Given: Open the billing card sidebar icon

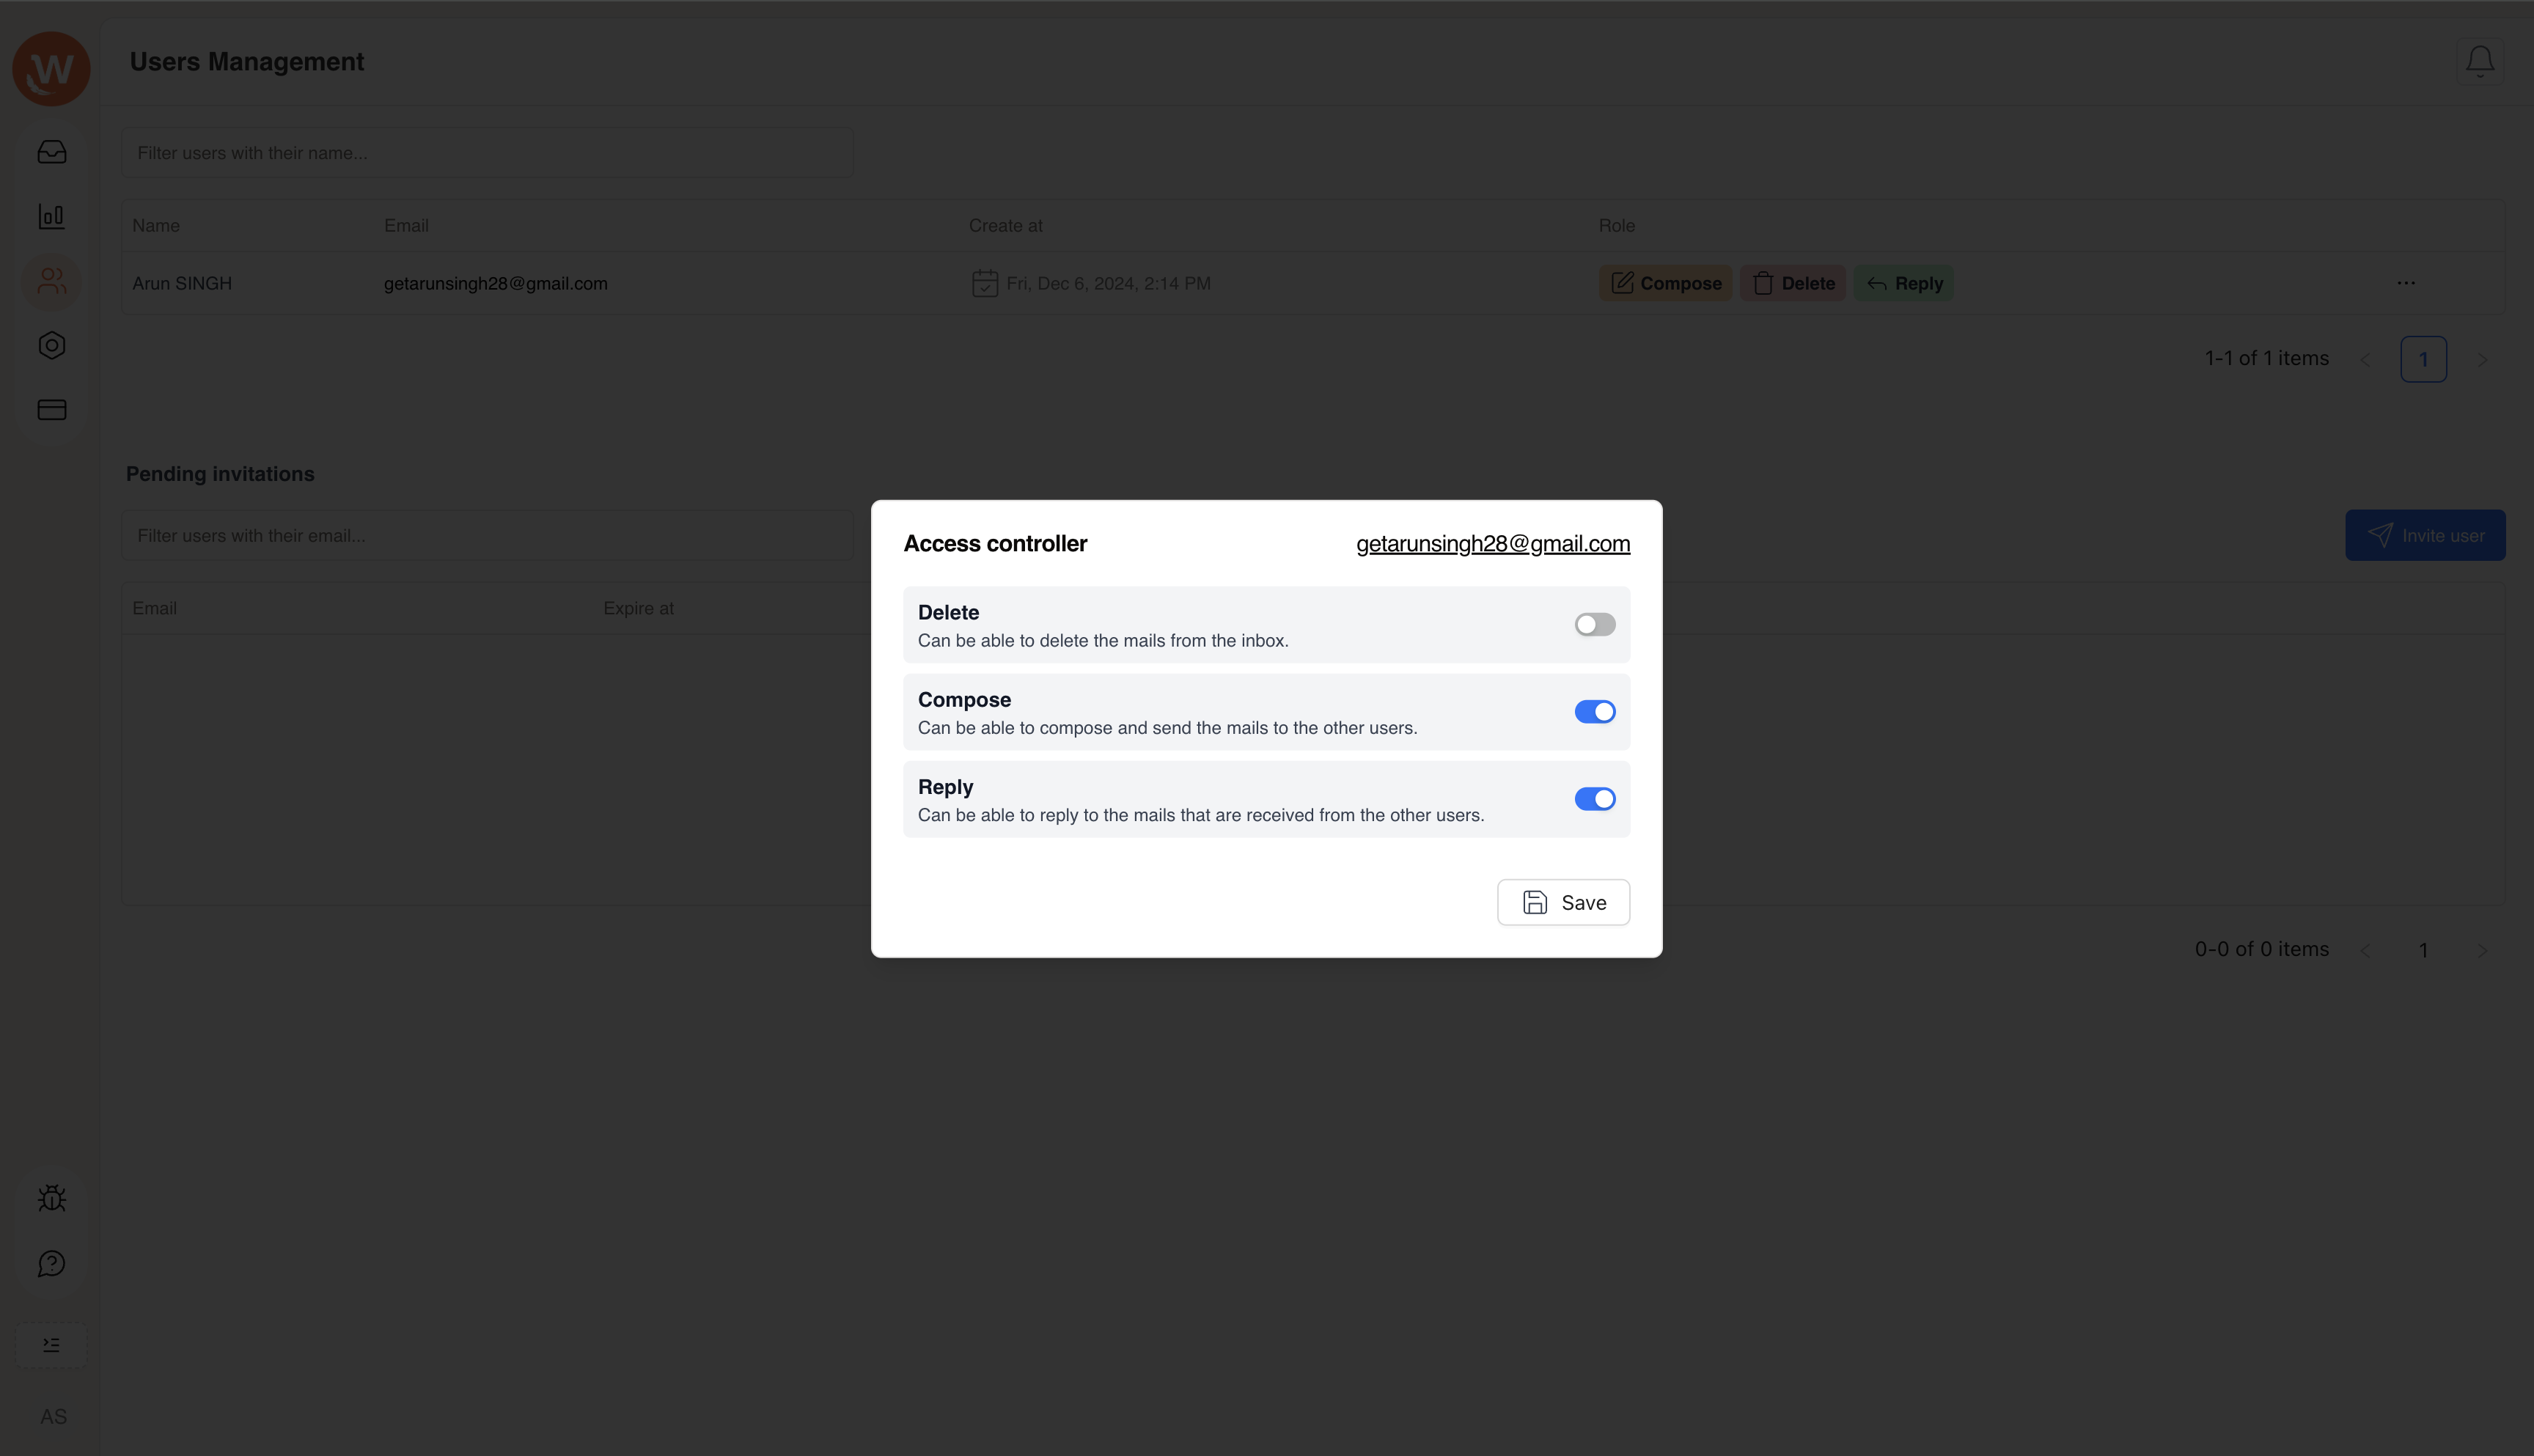Looking at the screenshot, I should coord(52,410).
